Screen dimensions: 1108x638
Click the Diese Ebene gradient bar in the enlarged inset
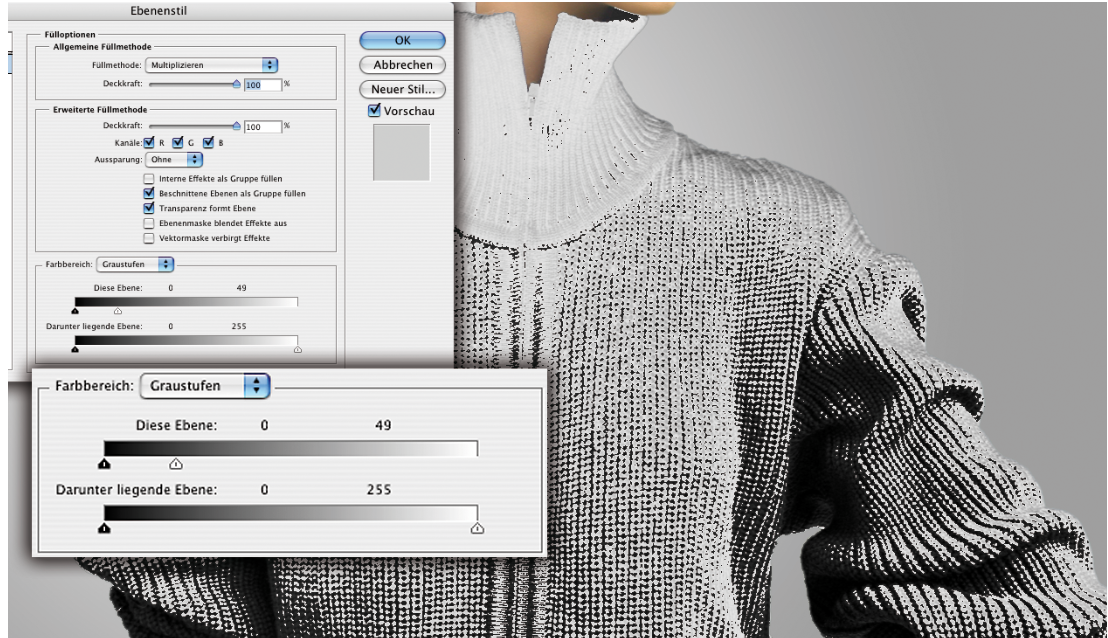click(291, 449)
